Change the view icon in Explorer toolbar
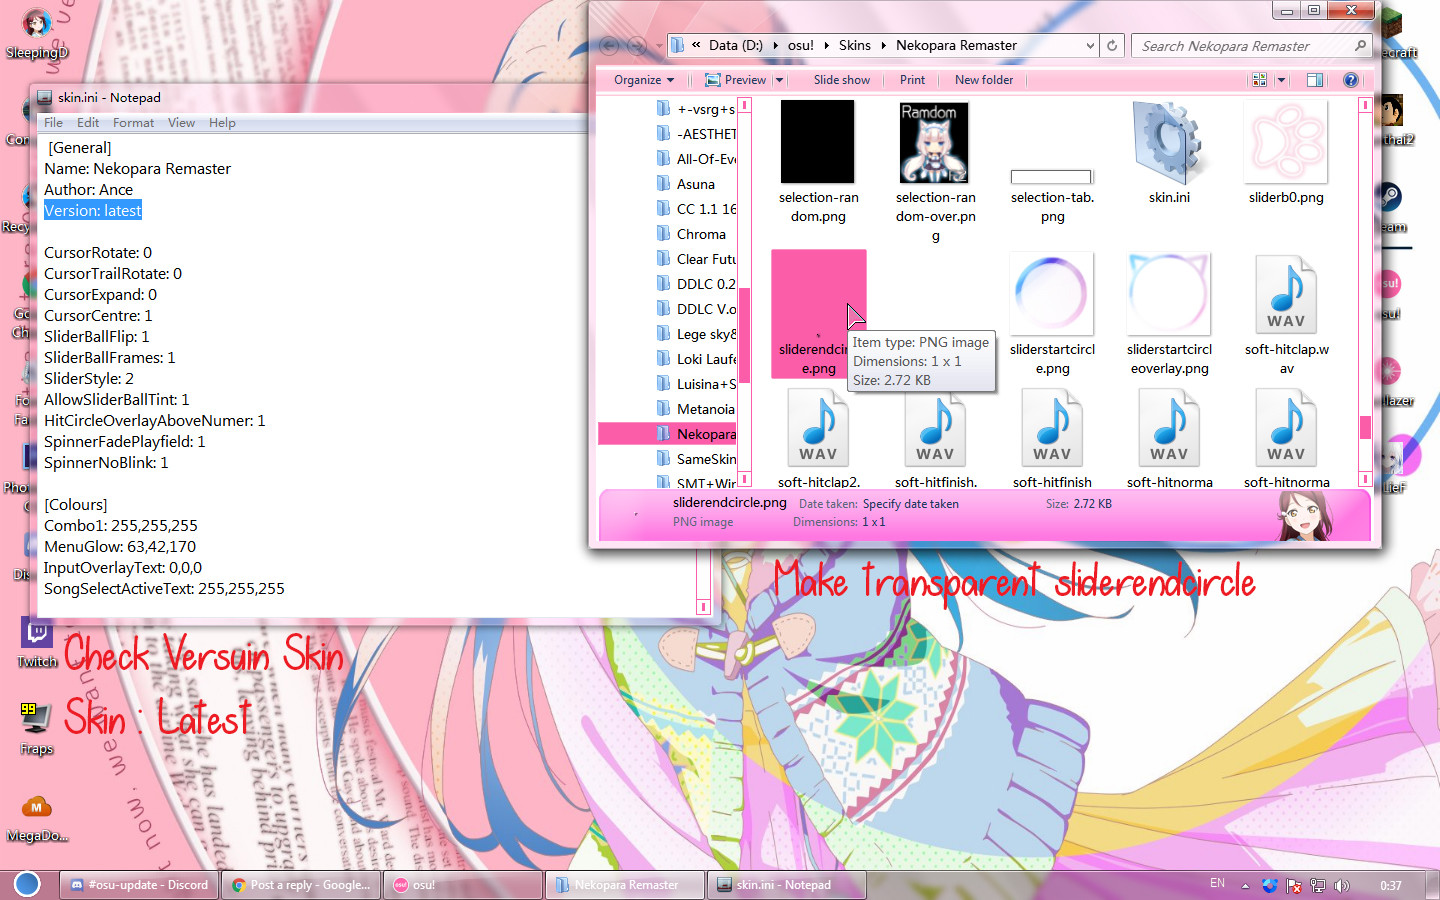This screenshot has height=900, width=1440. coord(1259,80)
